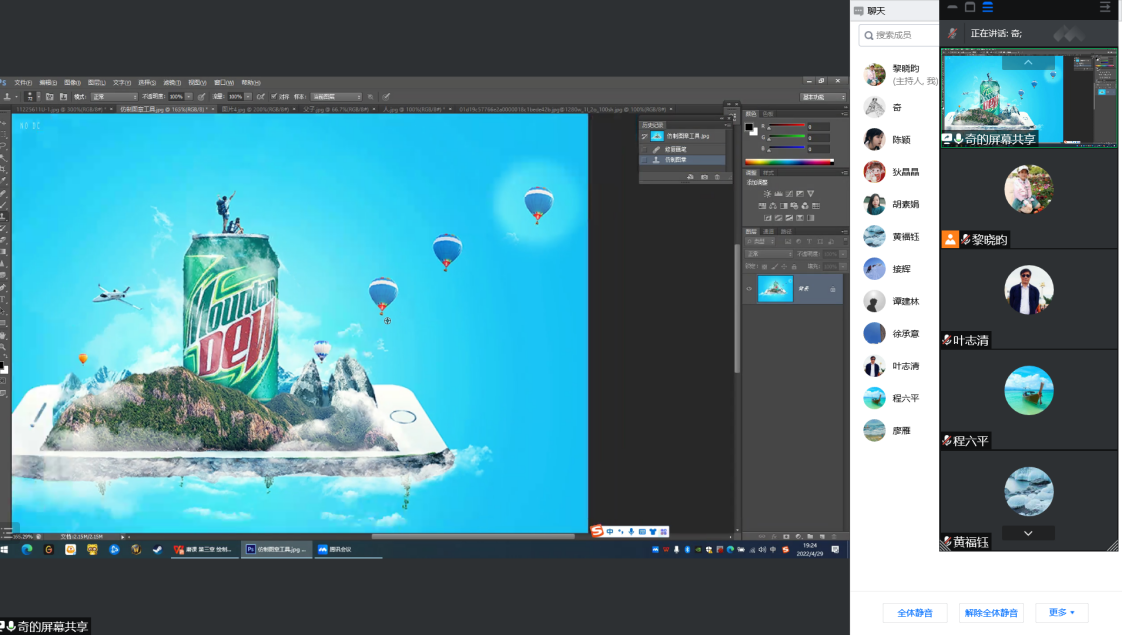
Task: Hide the 背景 layer with eye icon
Action: tap(749, 289)
